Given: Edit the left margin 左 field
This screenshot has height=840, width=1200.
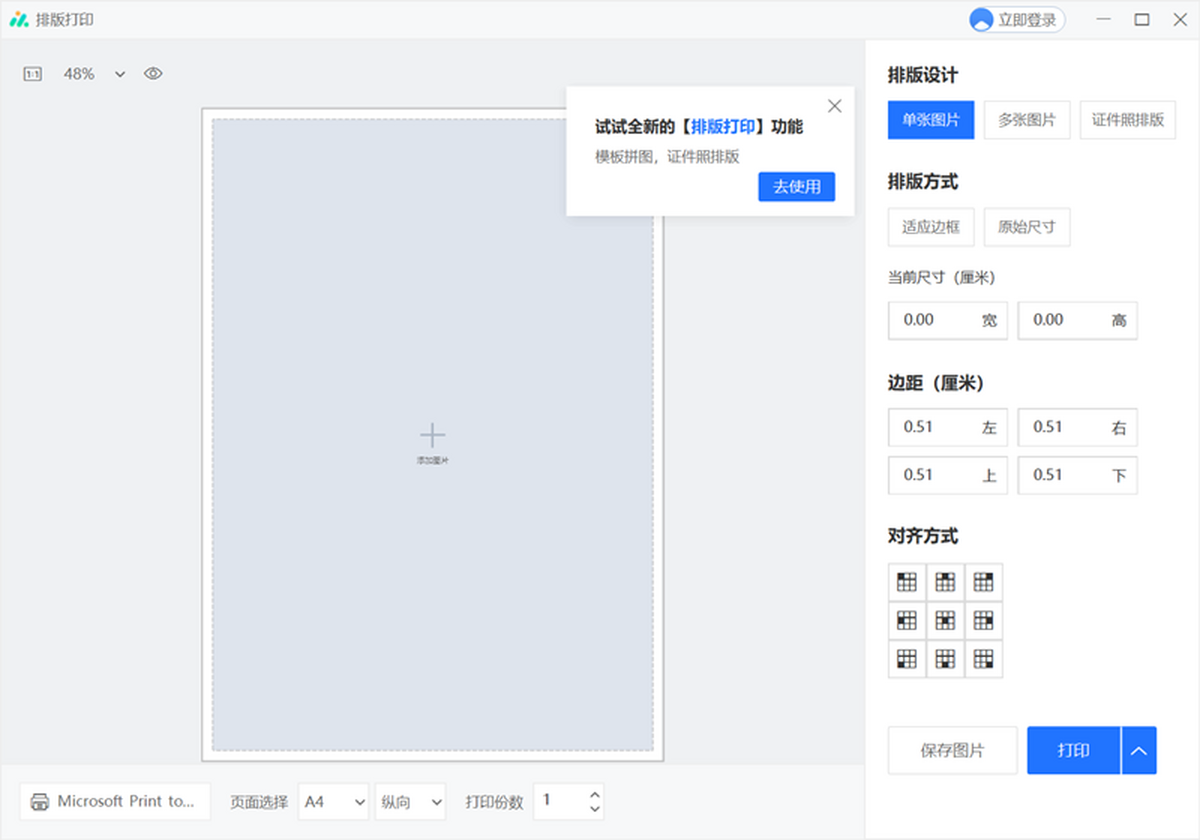Looking at the screenshot, I should (x=948, y=427).
